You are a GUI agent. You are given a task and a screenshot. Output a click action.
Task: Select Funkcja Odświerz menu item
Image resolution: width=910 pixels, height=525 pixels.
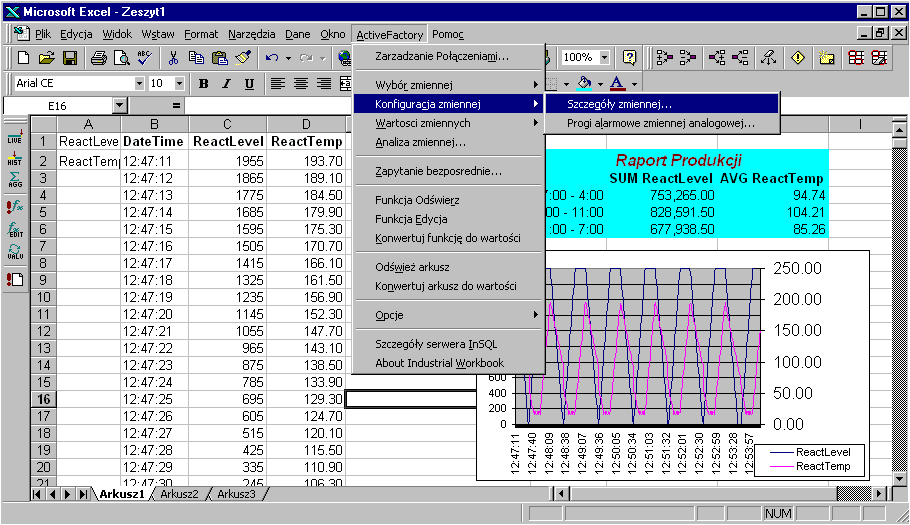(449, 200)
